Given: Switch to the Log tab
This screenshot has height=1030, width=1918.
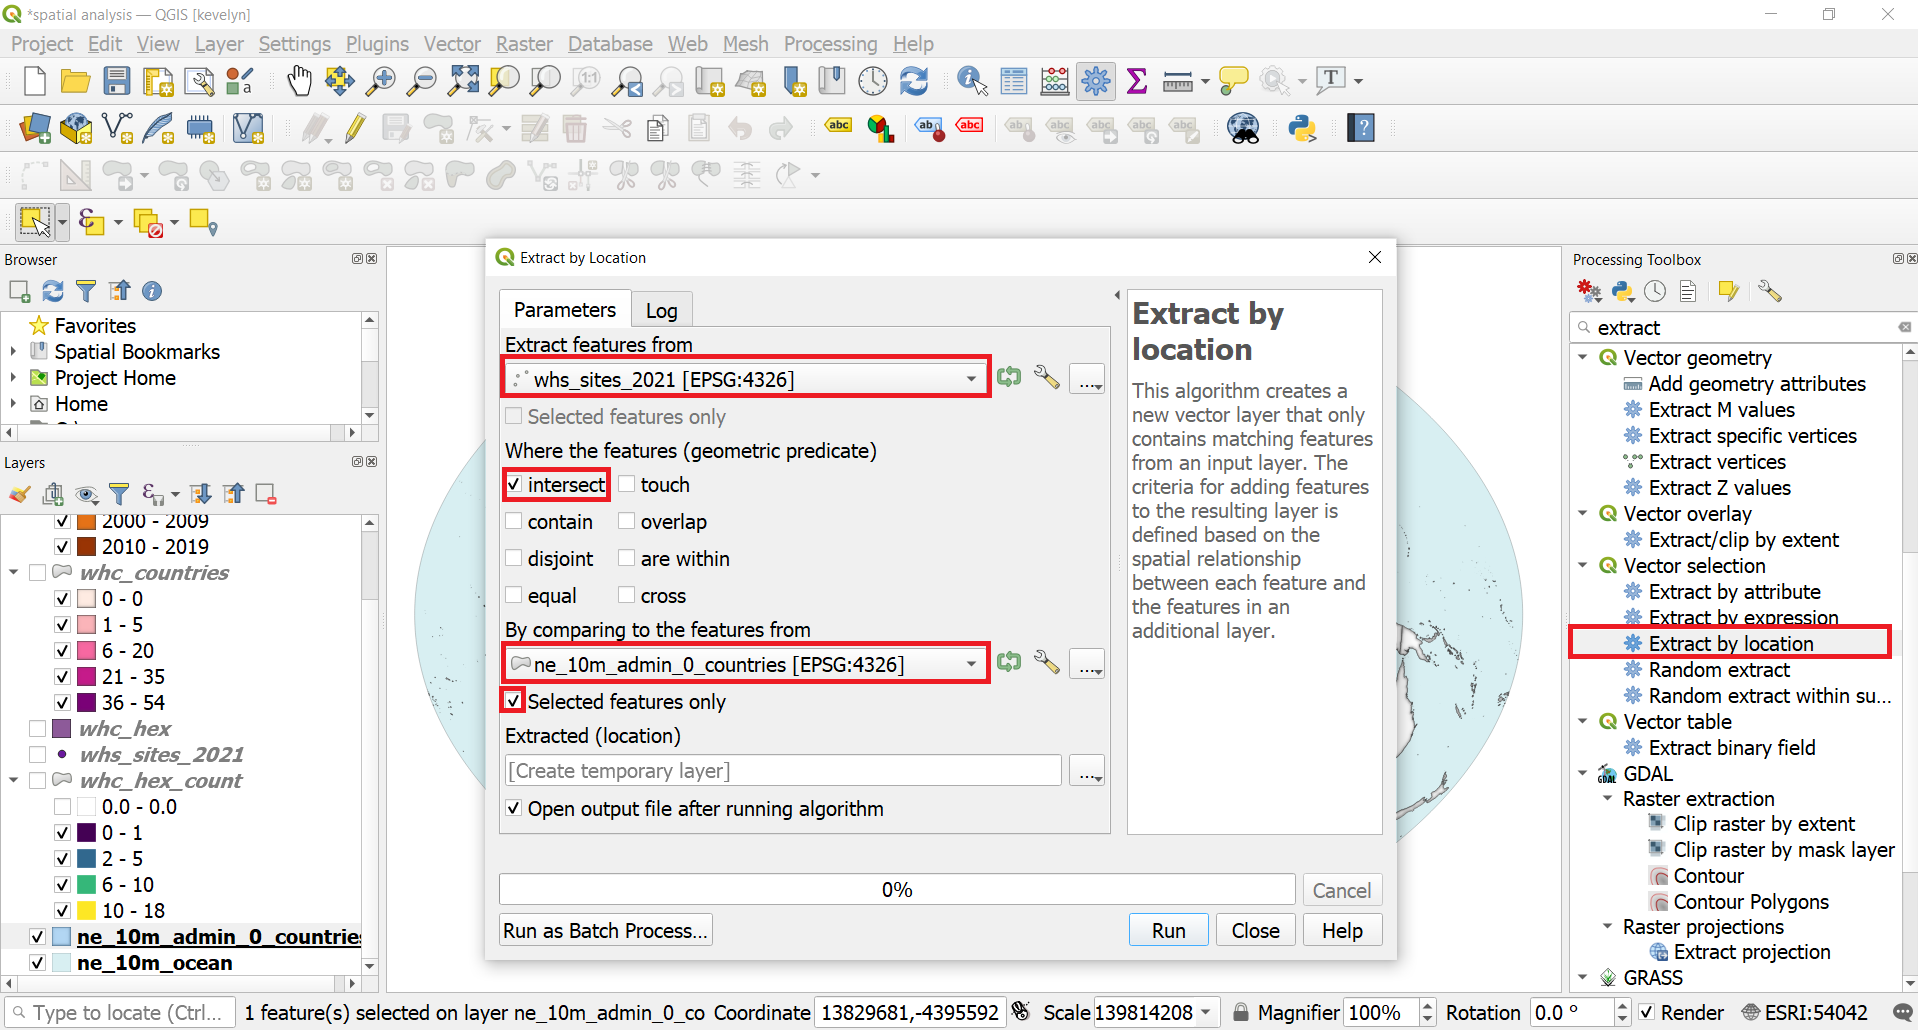Looking at the screenshot, I should [661, 309].
